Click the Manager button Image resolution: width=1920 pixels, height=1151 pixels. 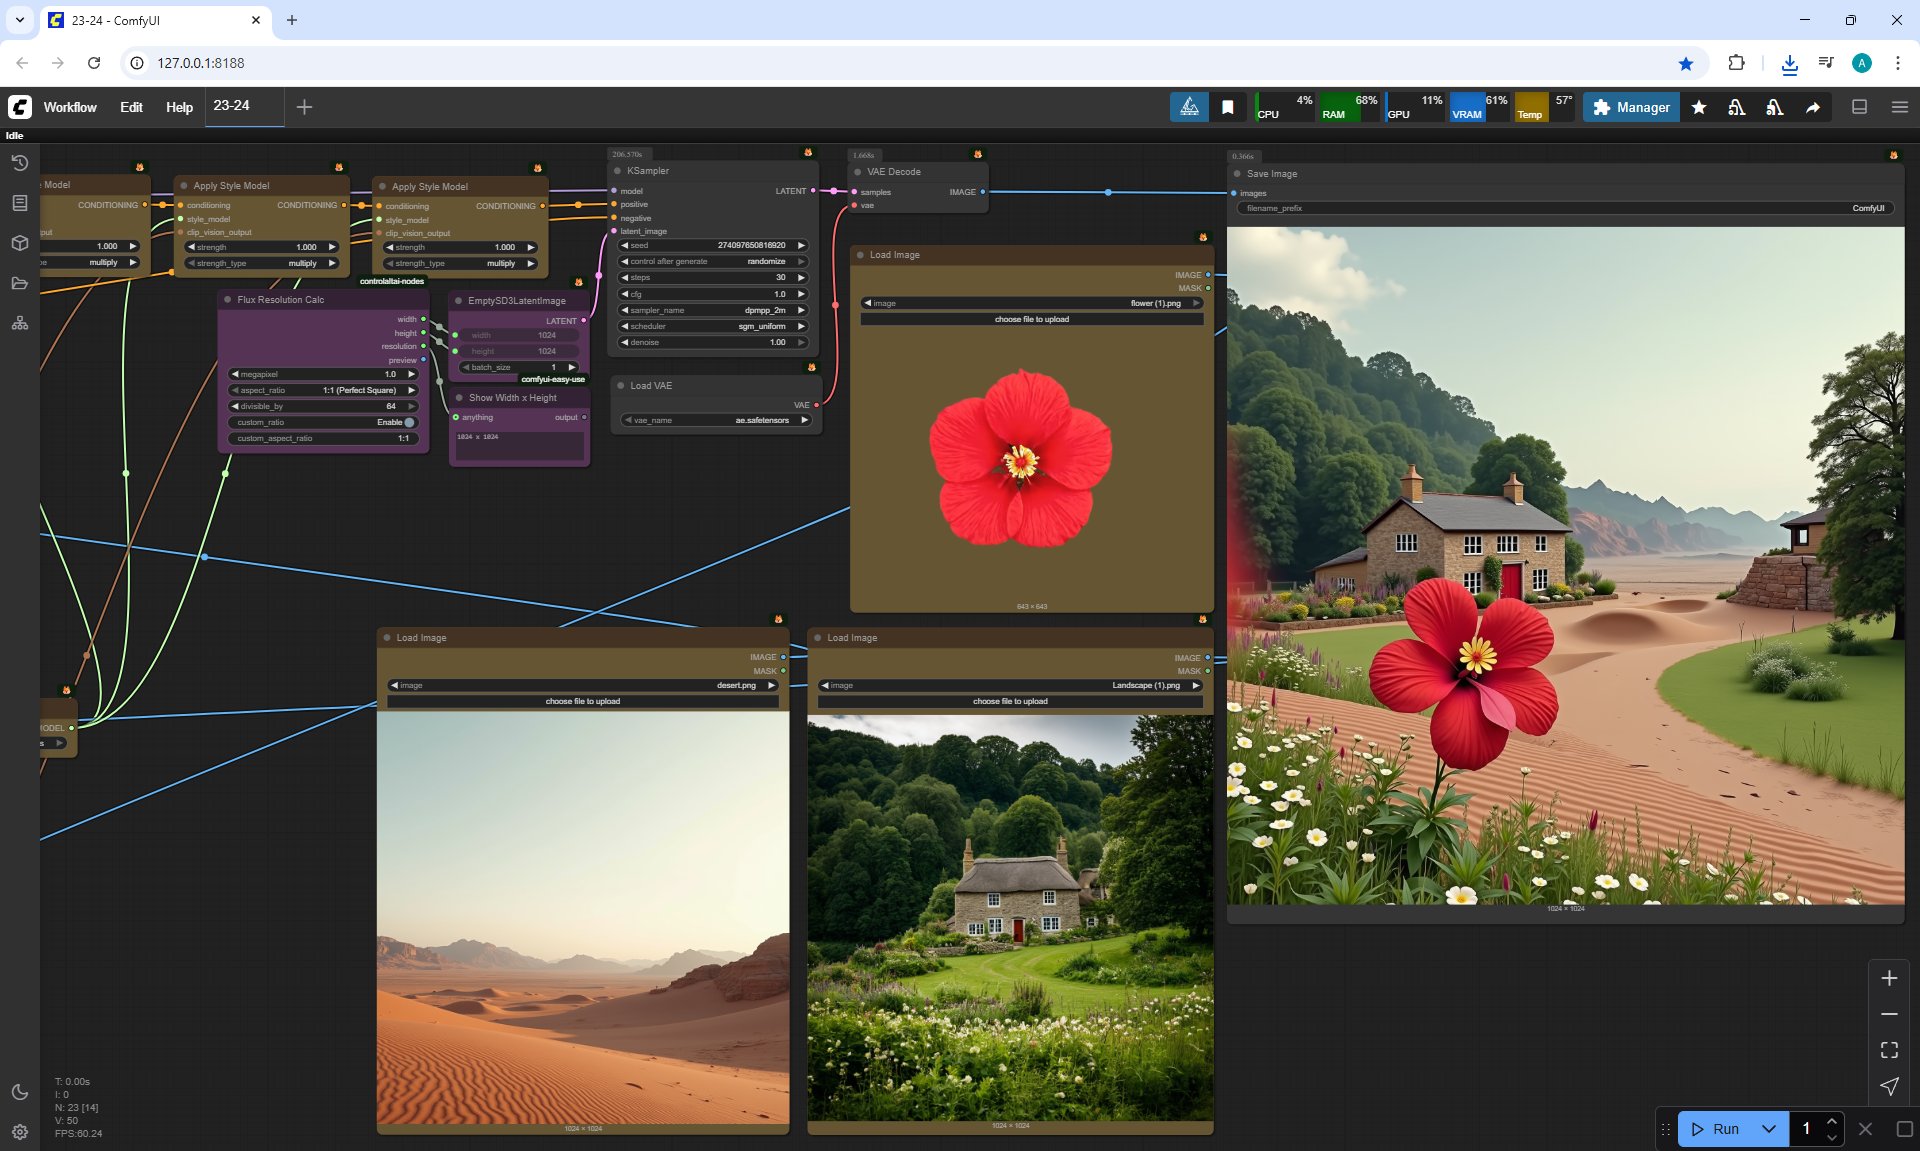(x=1631, y=107)
